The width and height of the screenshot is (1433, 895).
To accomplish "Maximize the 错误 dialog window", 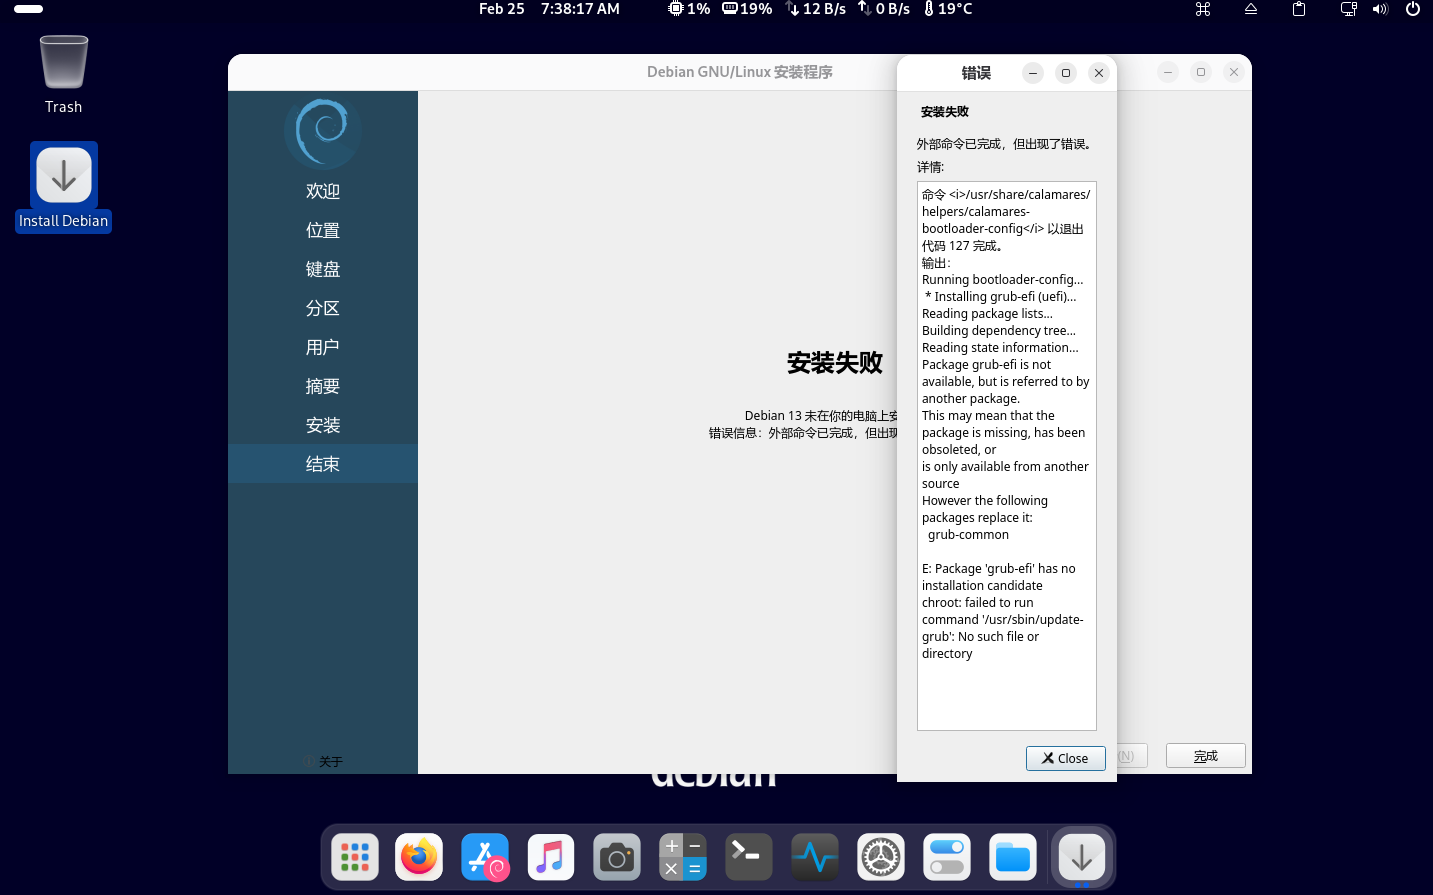I will (1066, 73).
